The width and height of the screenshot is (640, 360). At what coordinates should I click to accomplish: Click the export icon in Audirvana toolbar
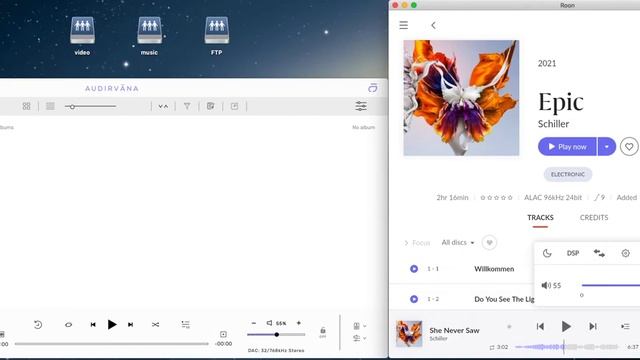tap(234, 106)
